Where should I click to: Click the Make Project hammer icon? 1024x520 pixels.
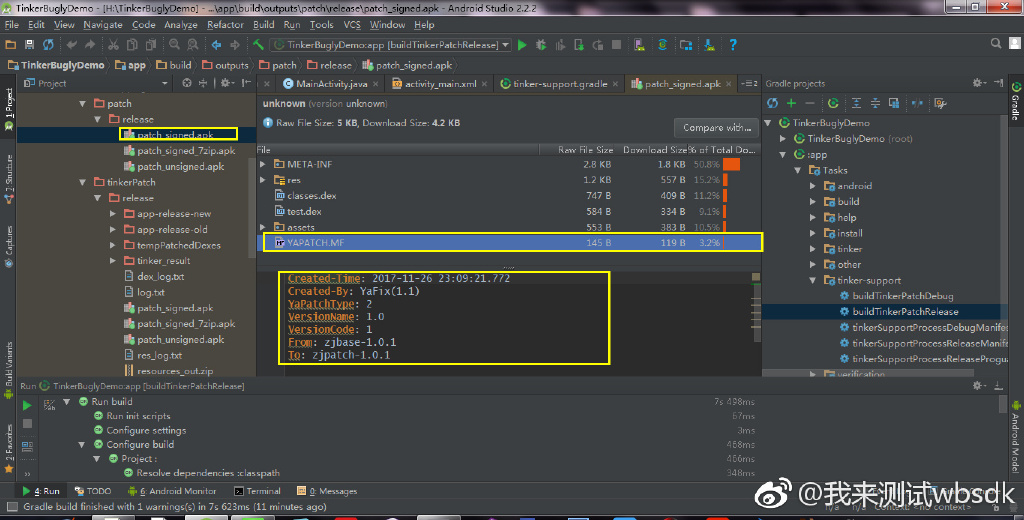tap(259, 44)
